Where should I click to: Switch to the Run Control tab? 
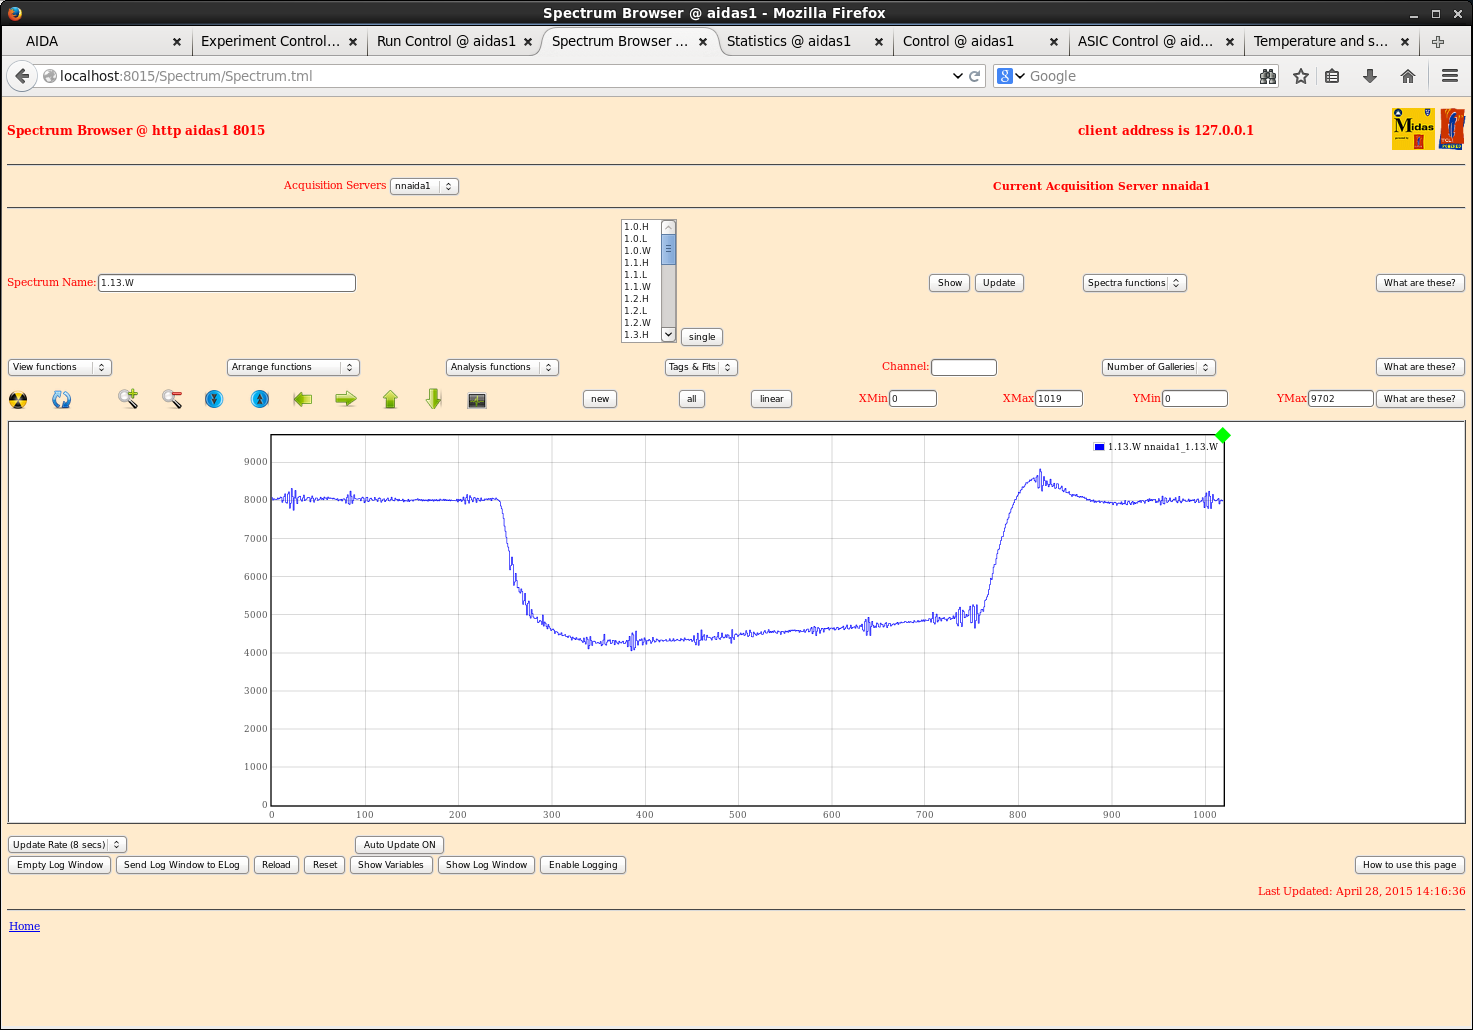point(446,41)
